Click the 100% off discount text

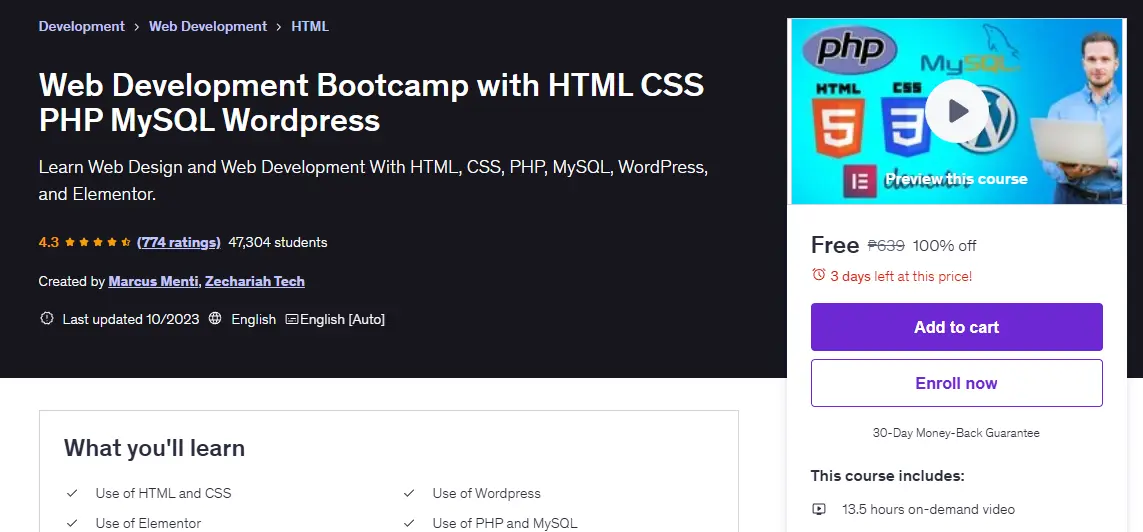[x=945, y=246]
